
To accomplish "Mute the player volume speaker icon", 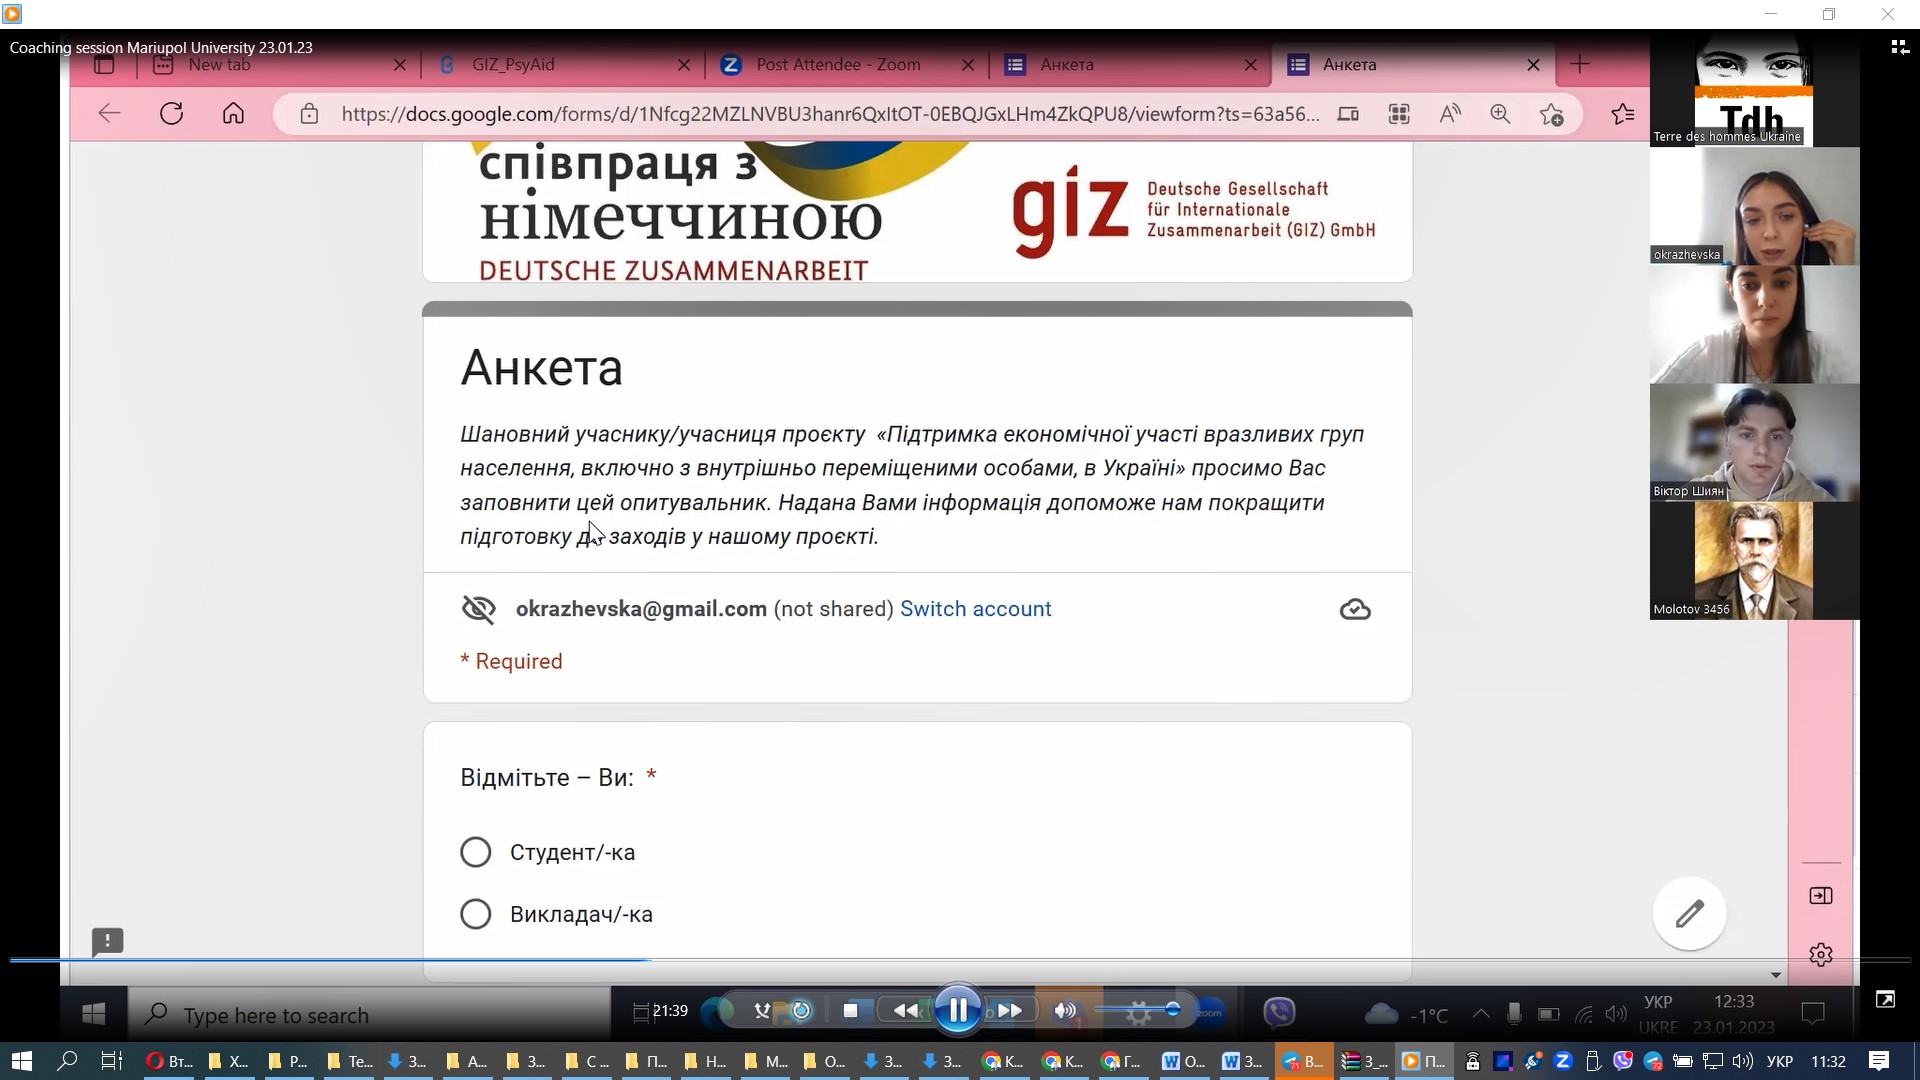I will (1065, 1010).
